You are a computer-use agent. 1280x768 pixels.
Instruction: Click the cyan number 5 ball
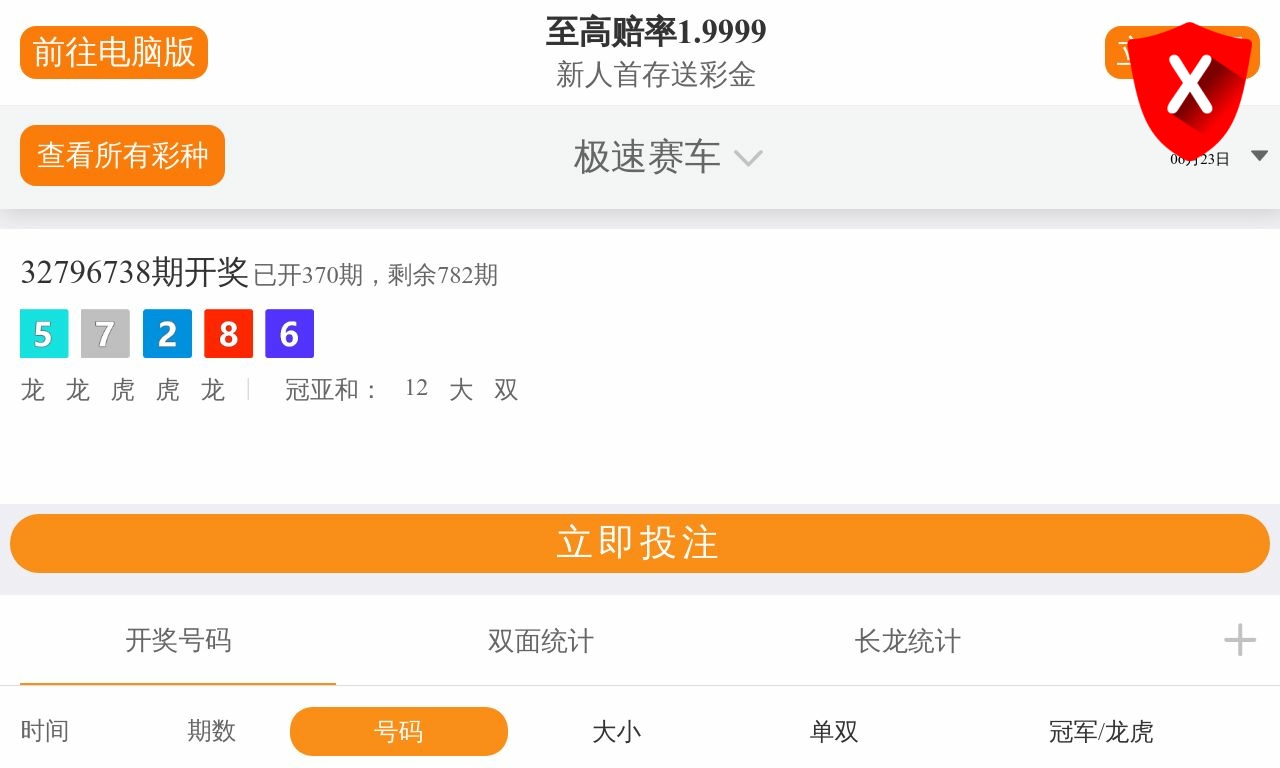coord(44,334)
